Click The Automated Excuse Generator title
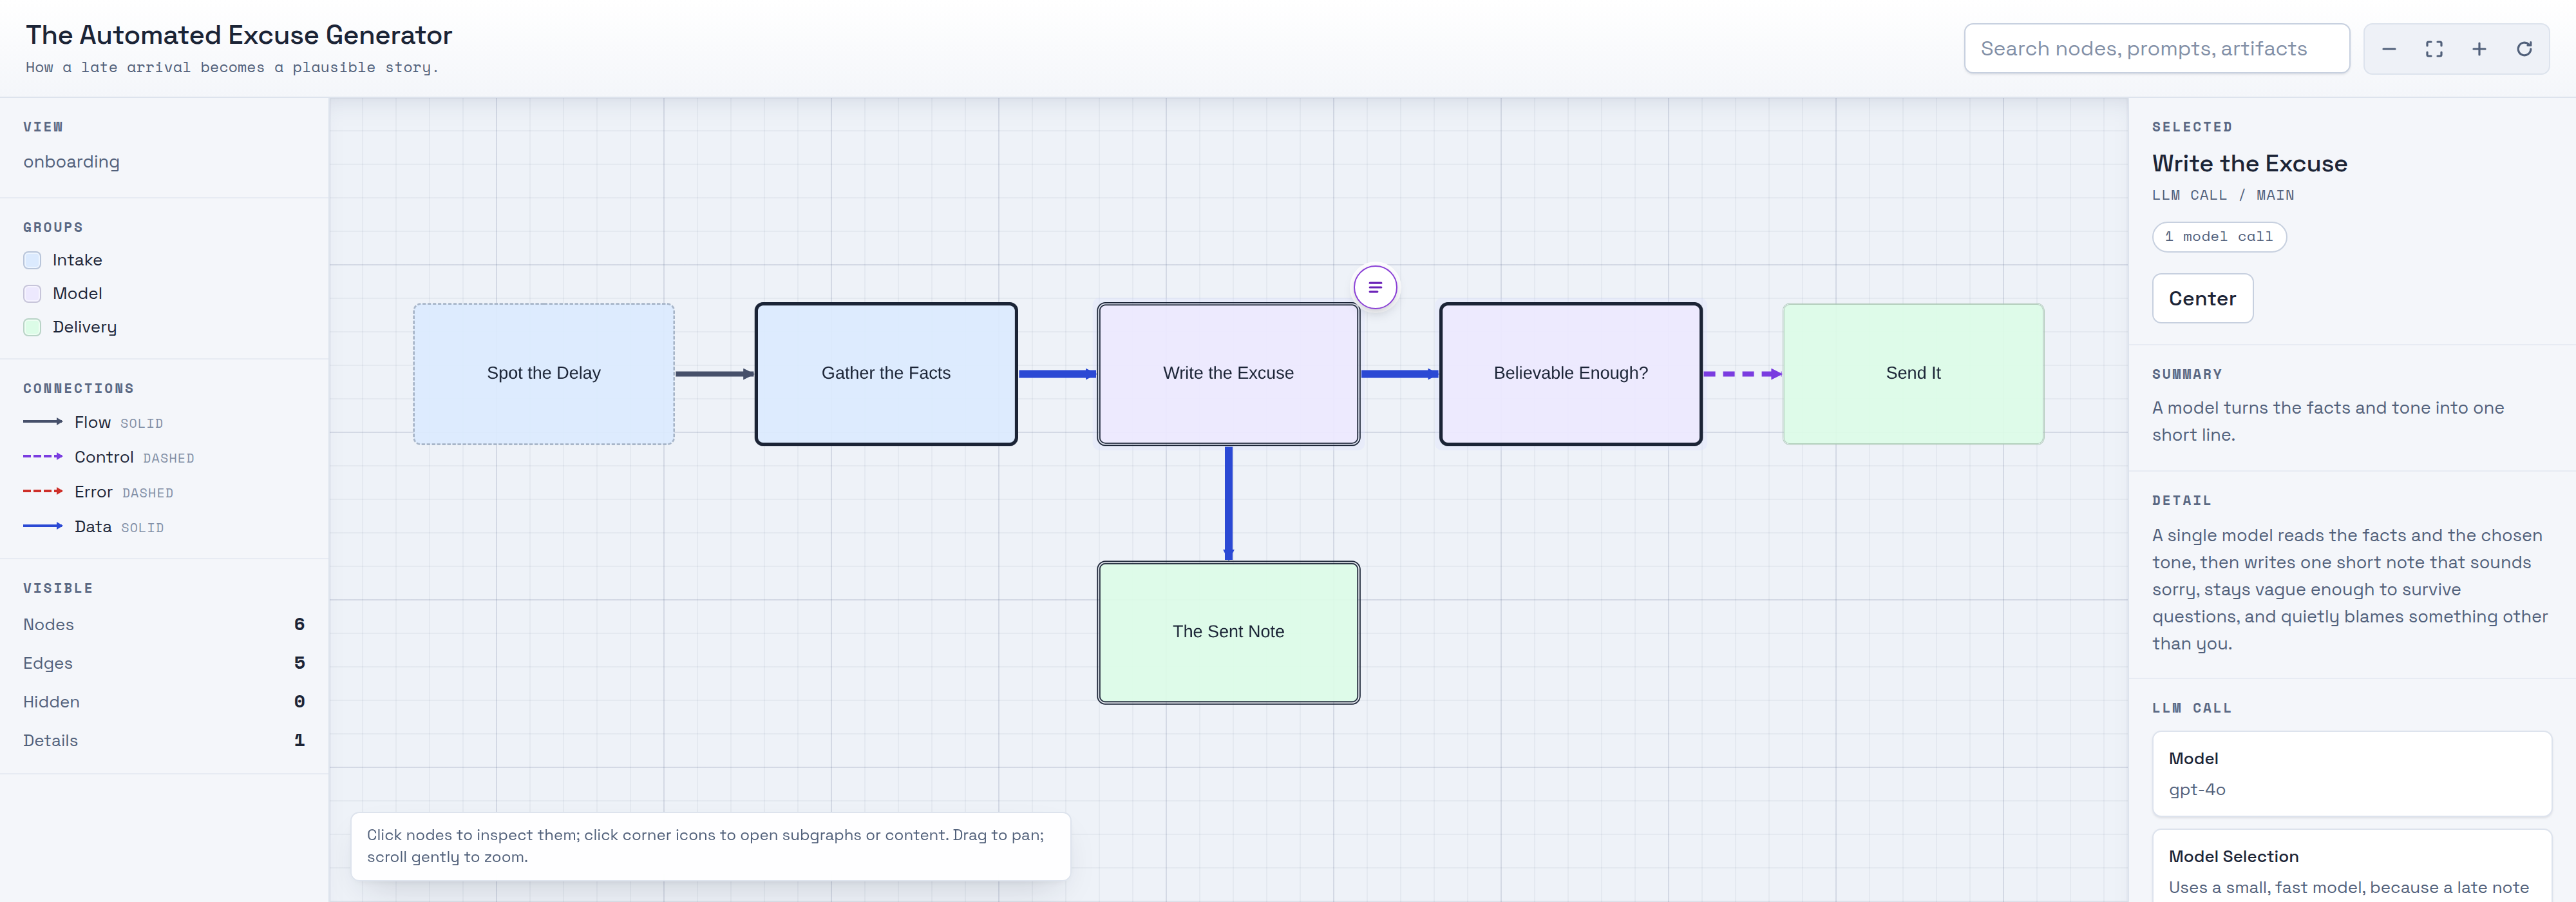Screen dimensions: 2576x902 pos(239,35)
